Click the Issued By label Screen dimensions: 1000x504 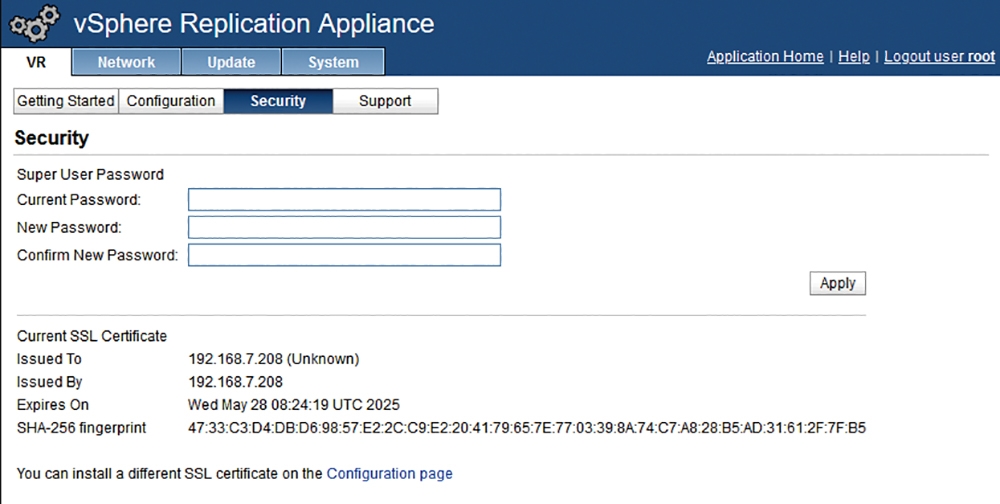[50, 382]
